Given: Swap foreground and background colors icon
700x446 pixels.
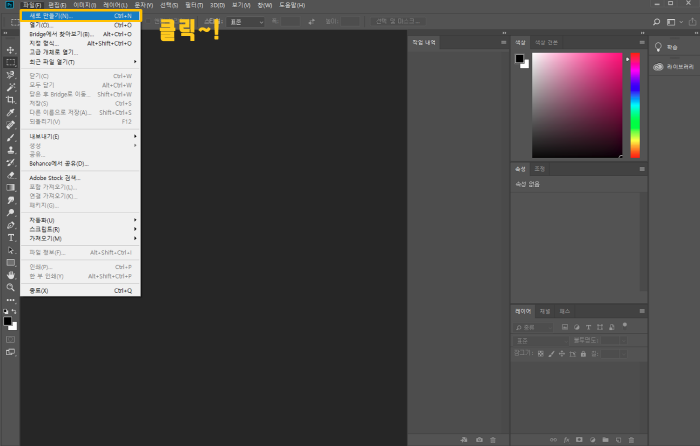Looking at the screenshot, I should click(x=14, y=311).
